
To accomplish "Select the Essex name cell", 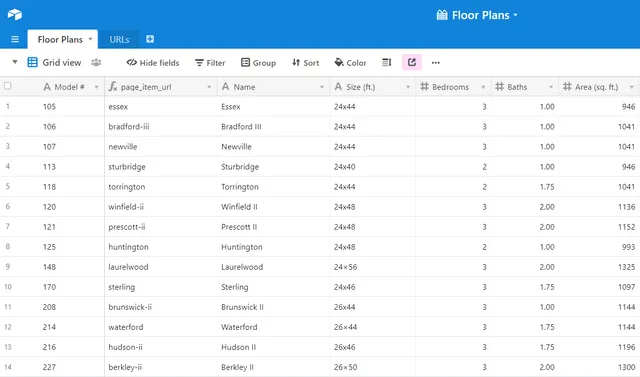I will [x=273, y=106].
